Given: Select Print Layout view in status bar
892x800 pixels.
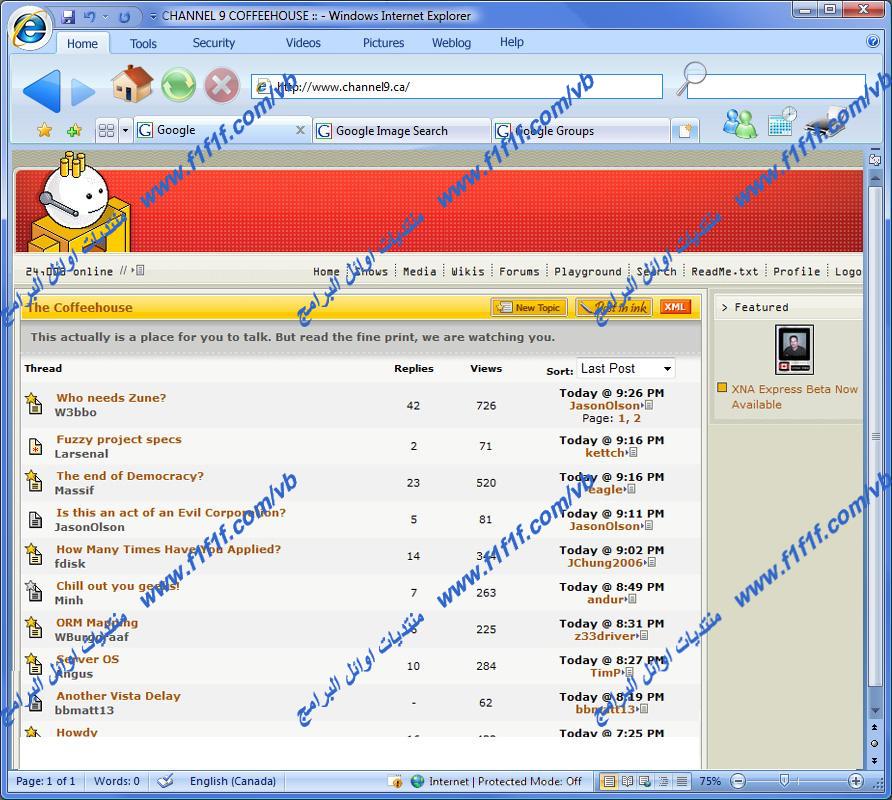Looking at the screenshot, I should [608, 781].
